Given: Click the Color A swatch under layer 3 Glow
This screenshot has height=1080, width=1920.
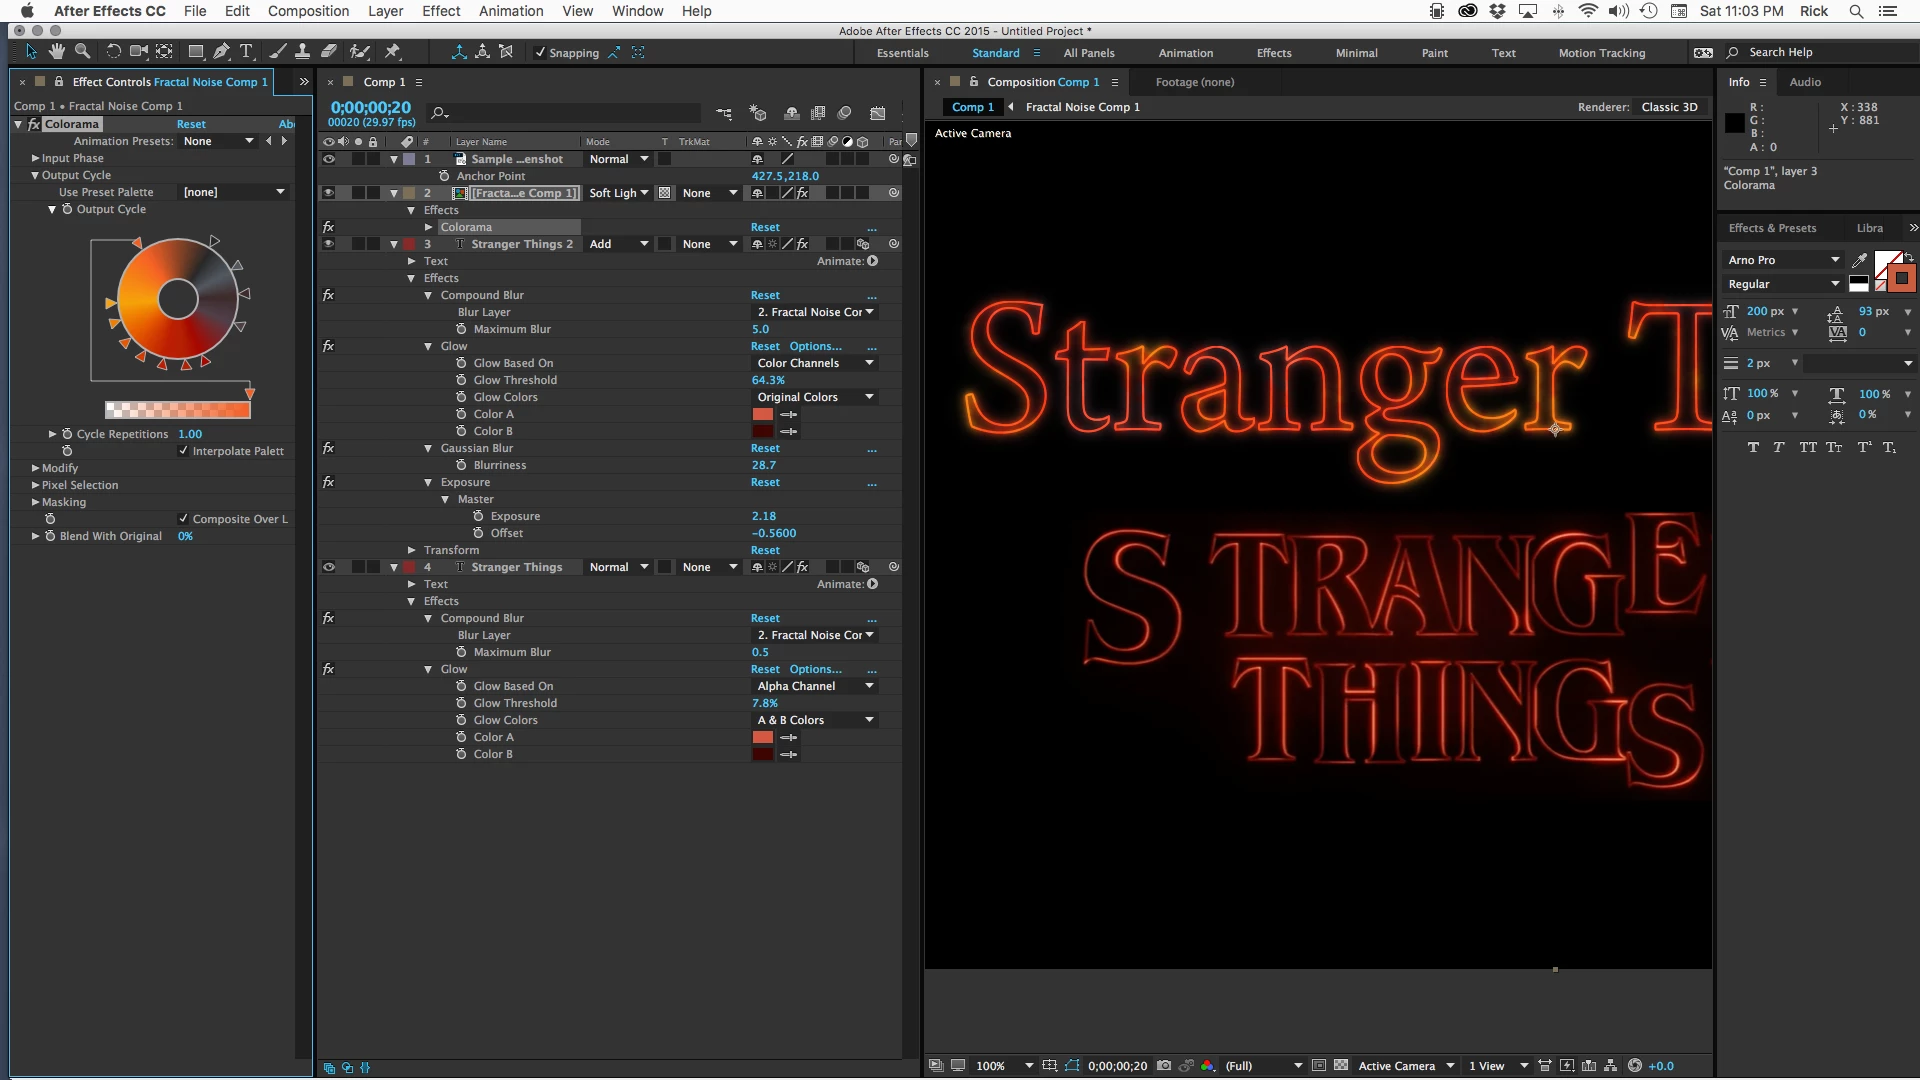Looking at the screenshot, I should pyautogui.click(x=762, y=414).
